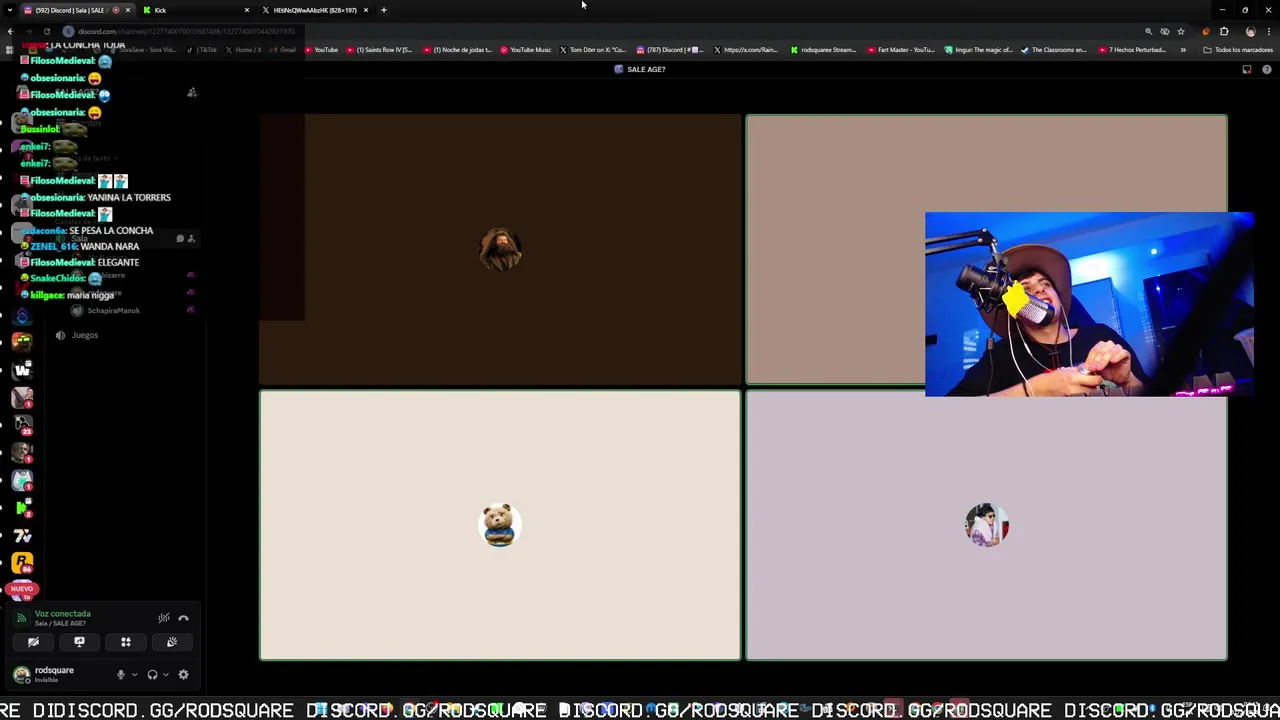Image resolution: width=1280 pixels, height=720 pixels.
Task: Go back in the browser
Action: [10, 31]
